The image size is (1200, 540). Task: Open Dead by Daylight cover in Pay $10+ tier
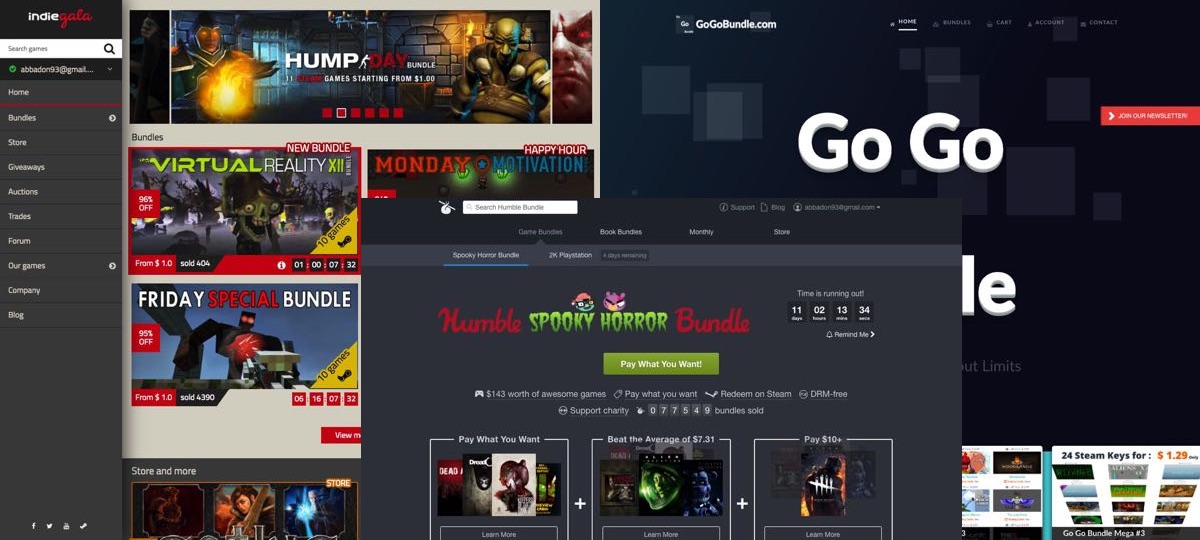[822, 484]
